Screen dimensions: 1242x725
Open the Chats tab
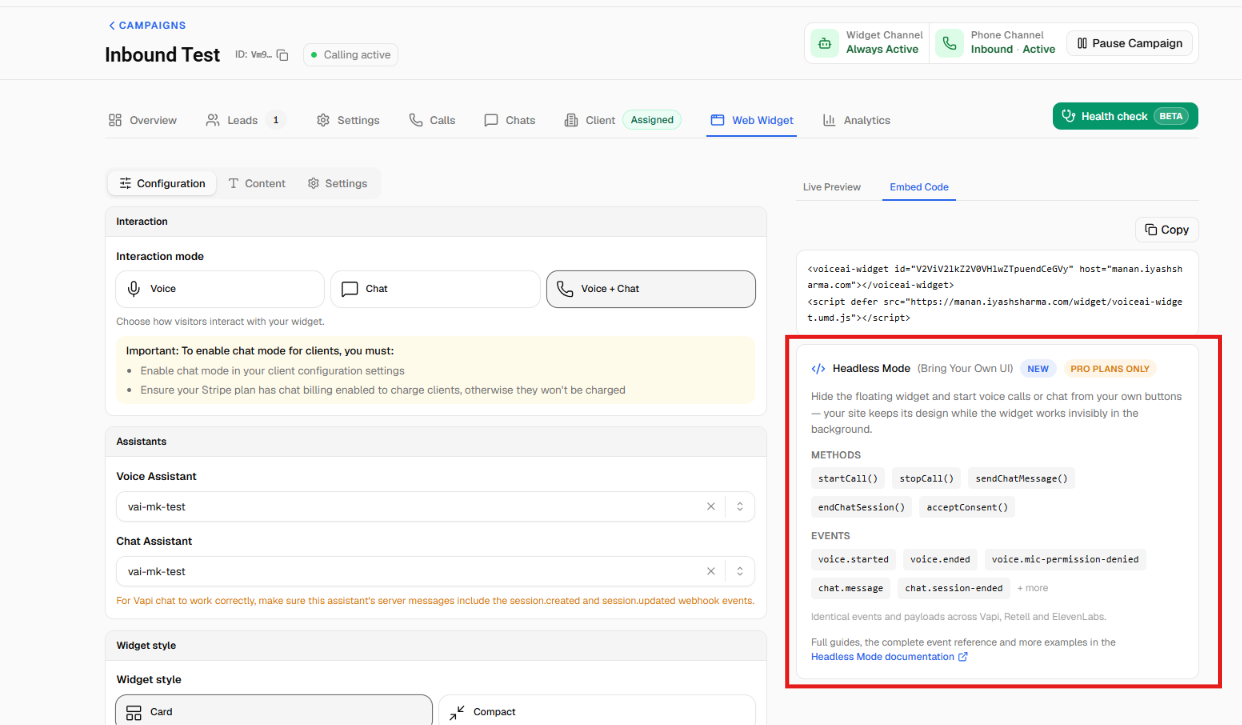510,120
